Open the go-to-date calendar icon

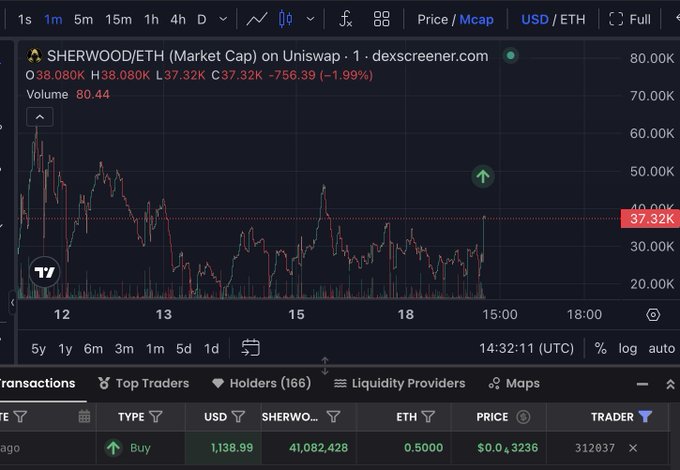pos(250,348)
